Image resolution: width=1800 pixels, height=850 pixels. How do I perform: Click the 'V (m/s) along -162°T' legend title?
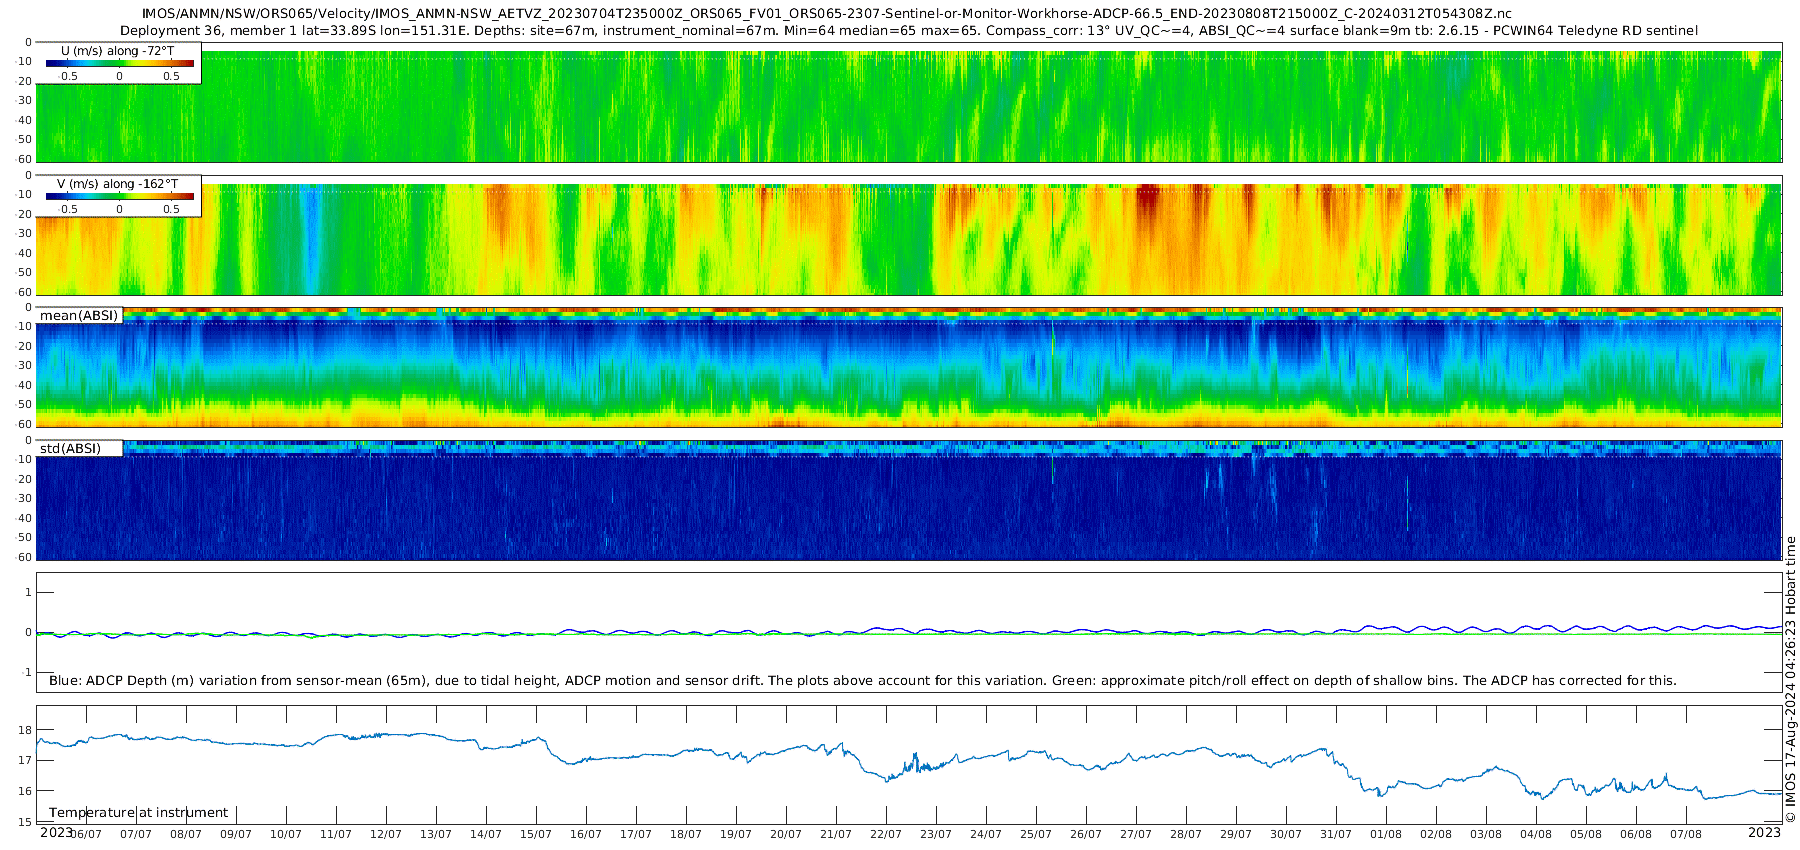coord(118,184)
